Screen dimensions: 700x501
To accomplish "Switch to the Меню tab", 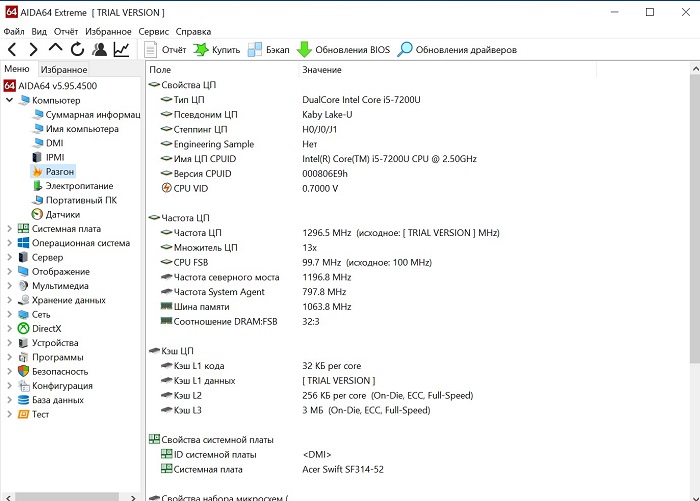I will point(17,69).
